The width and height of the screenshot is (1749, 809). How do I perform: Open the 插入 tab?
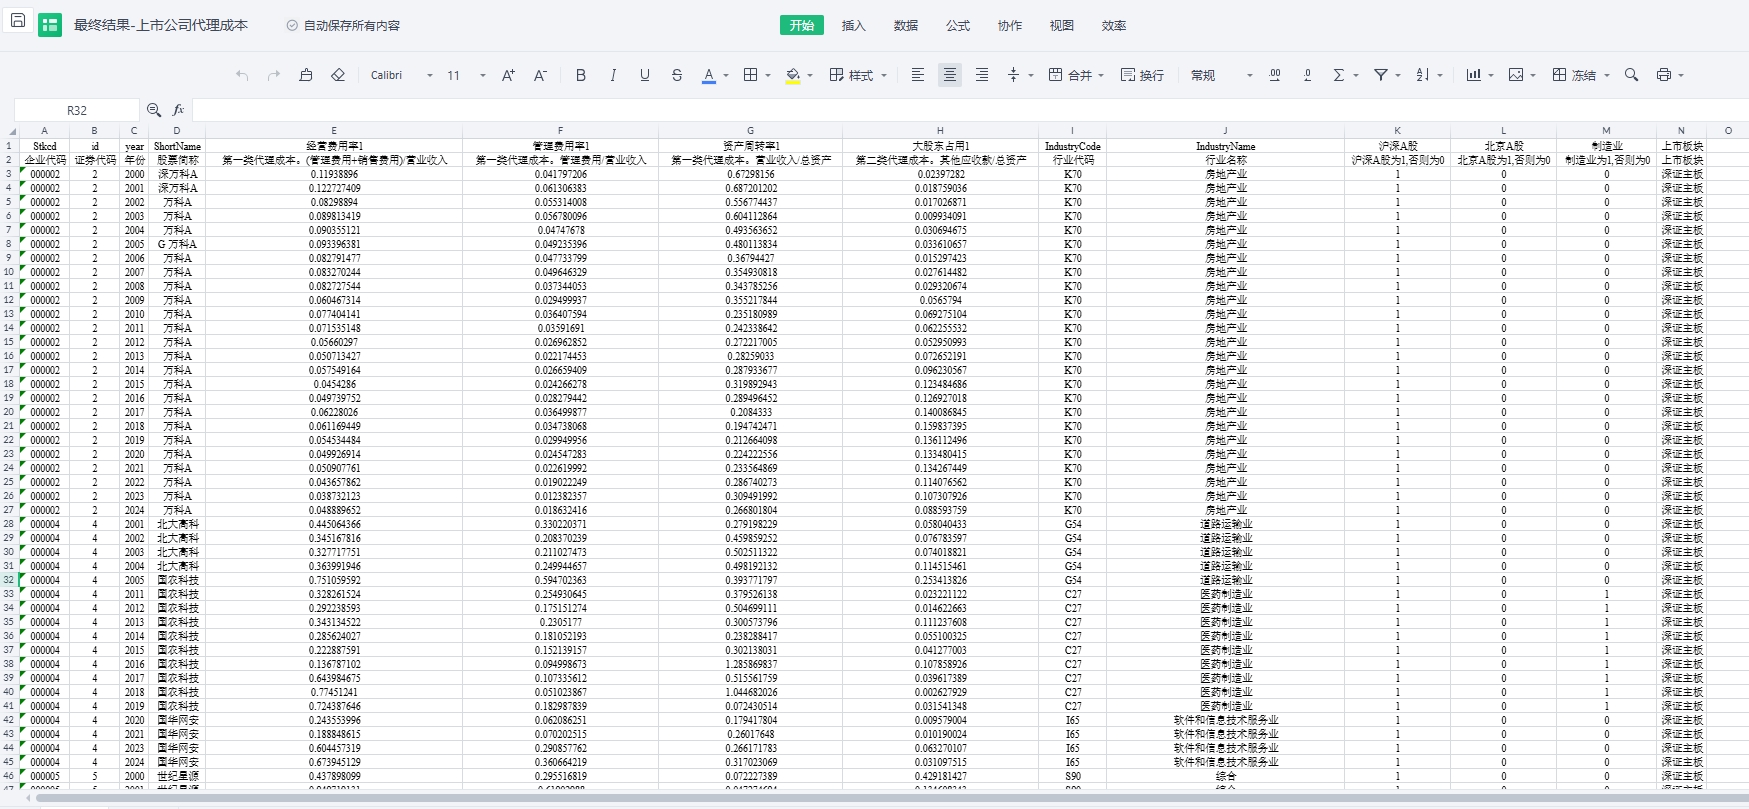coord(854,25)
